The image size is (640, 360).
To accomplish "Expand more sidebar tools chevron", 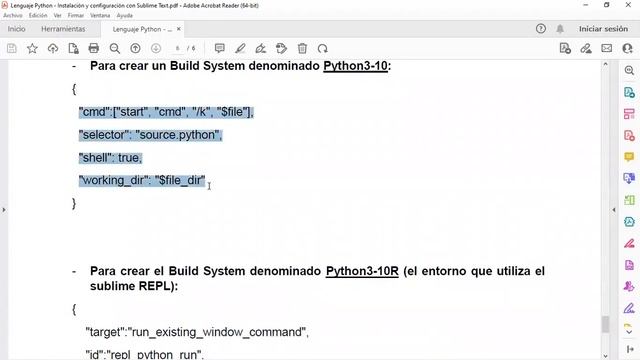I will tap(629, 332).
